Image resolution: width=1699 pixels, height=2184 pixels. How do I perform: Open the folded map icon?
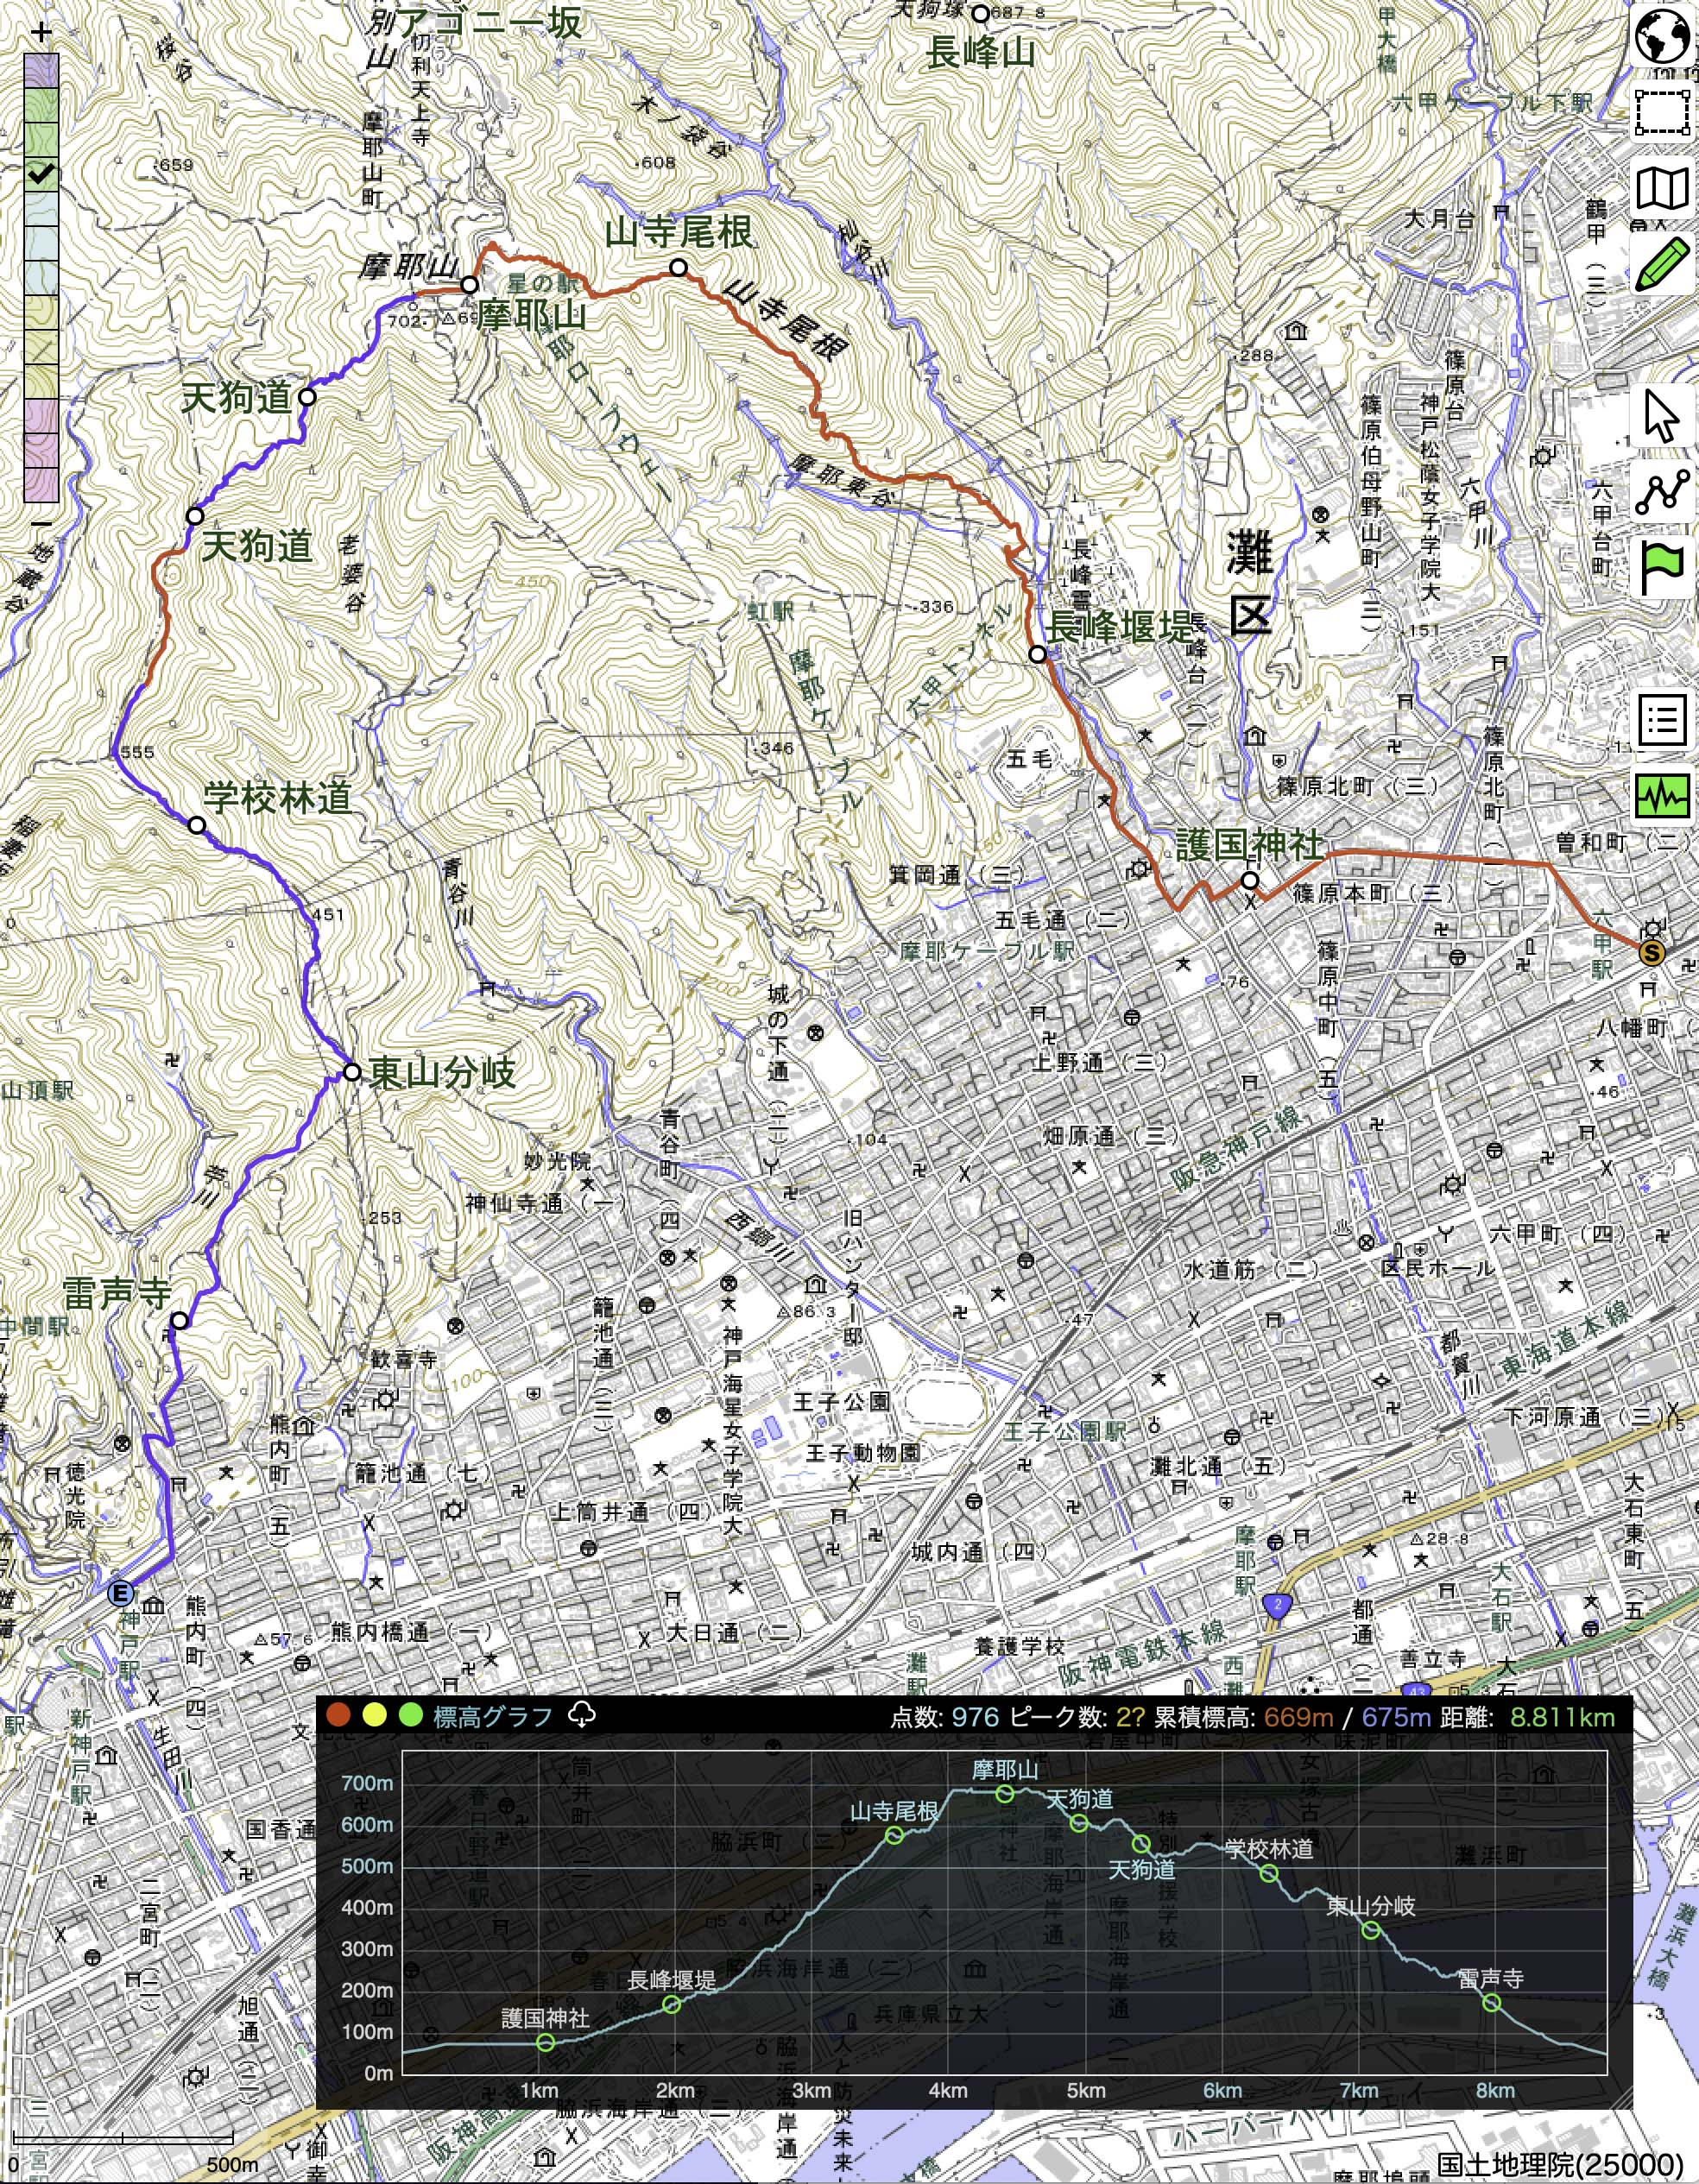[x=1662, y=188]
